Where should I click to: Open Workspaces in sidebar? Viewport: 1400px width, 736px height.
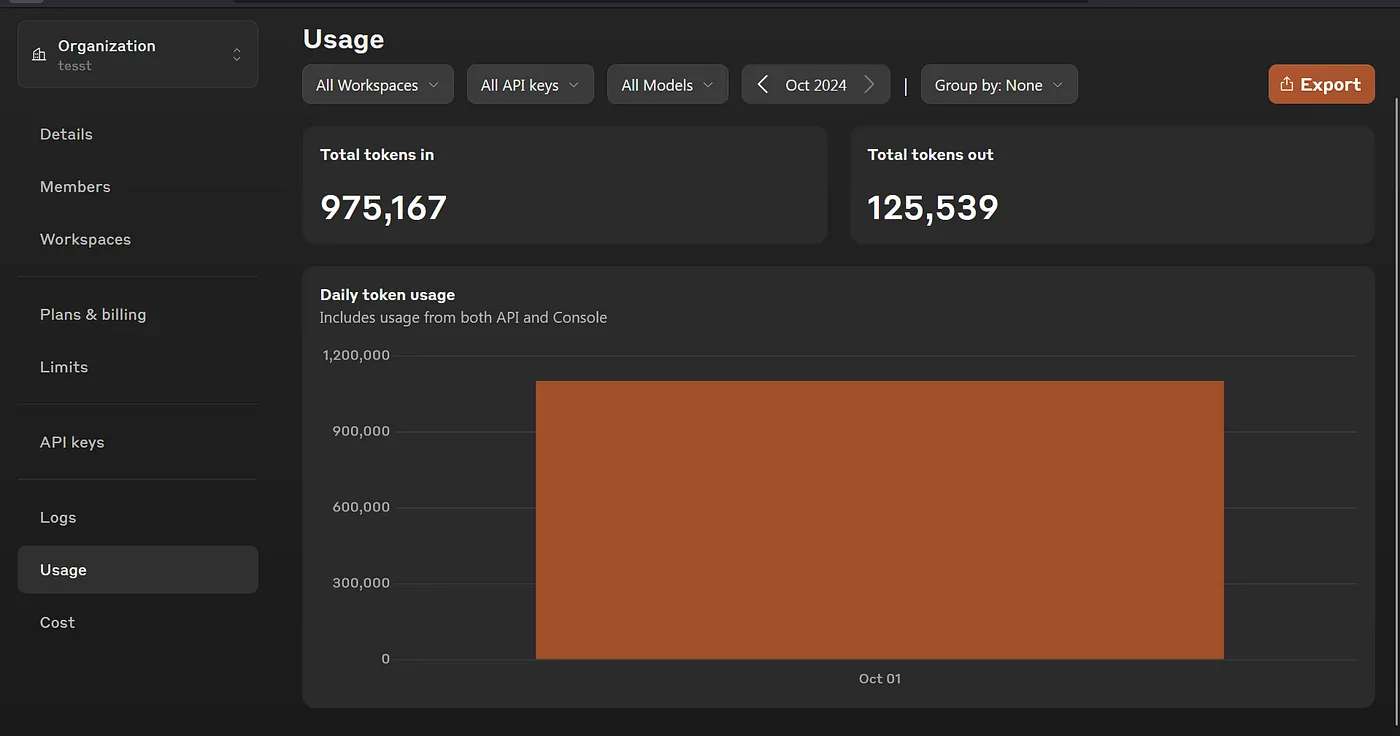pos(85,239)
